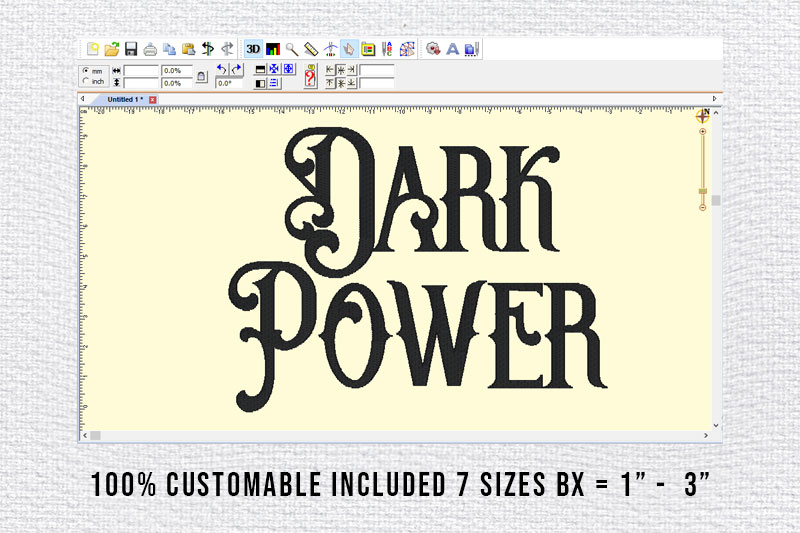
Task: Click the vertical scrollbar down arrow
Action: click(x=716, y=425)
